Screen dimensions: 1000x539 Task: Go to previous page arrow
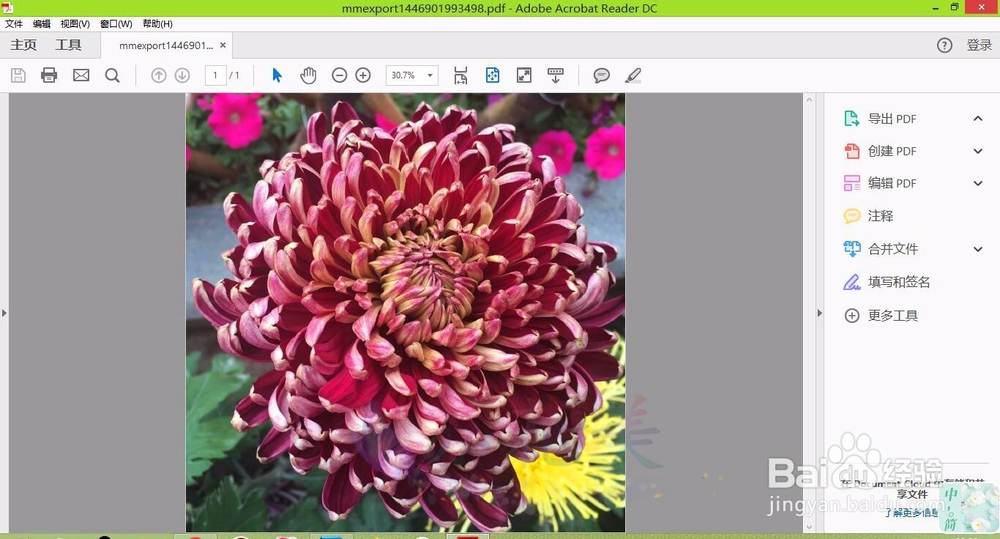158,75
